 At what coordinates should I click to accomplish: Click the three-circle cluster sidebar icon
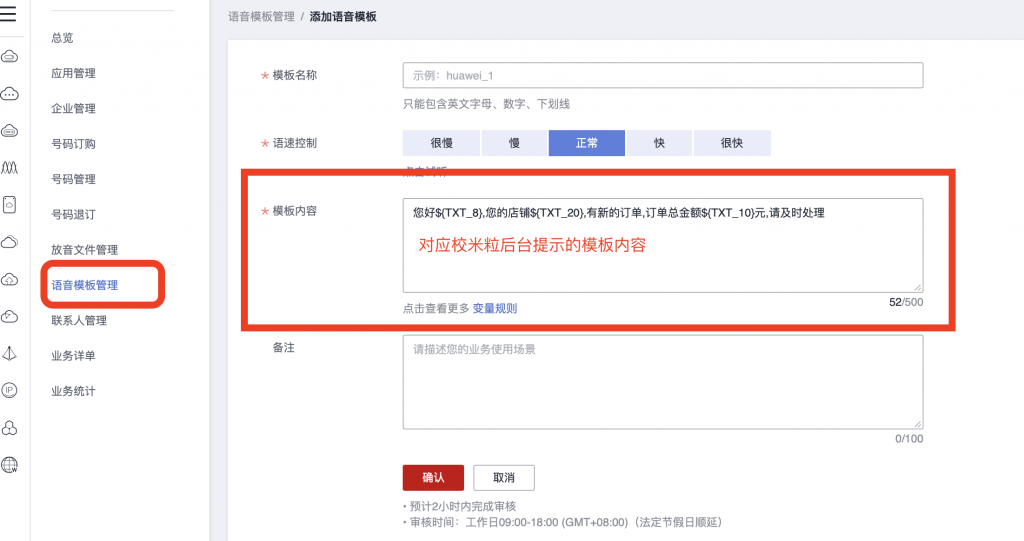click(x=9, y=428)
